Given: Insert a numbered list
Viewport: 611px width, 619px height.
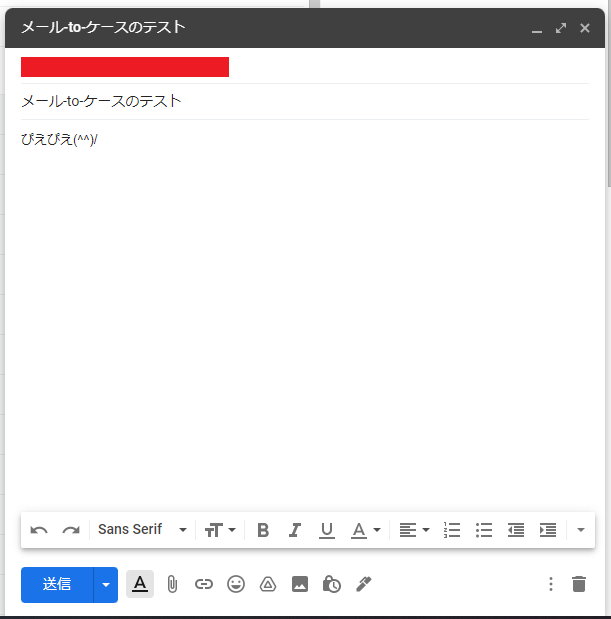Looking at the screenshot, I should click(452, 530).
